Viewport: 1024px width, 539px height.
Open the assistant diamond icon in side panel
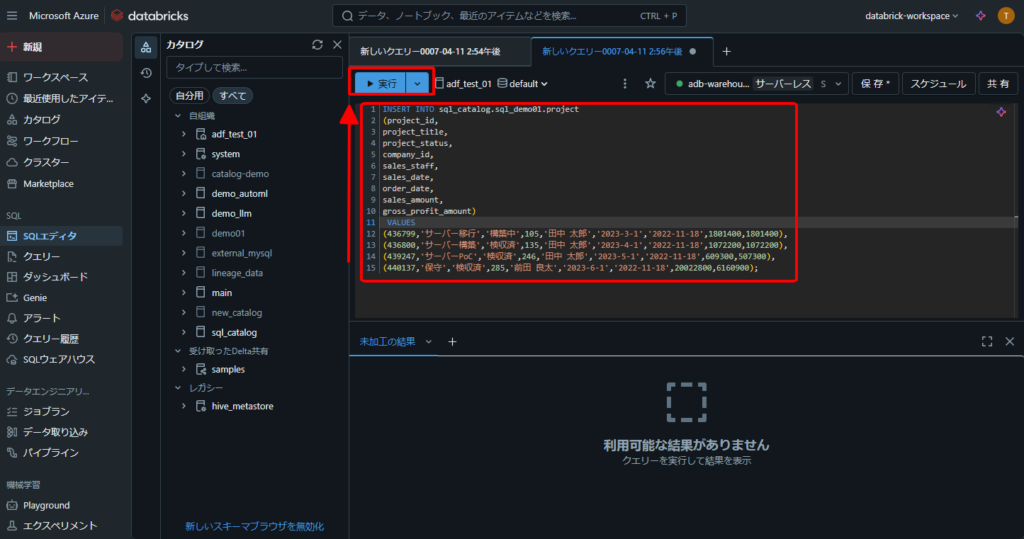pyautogui.click(x=146, y=99)
